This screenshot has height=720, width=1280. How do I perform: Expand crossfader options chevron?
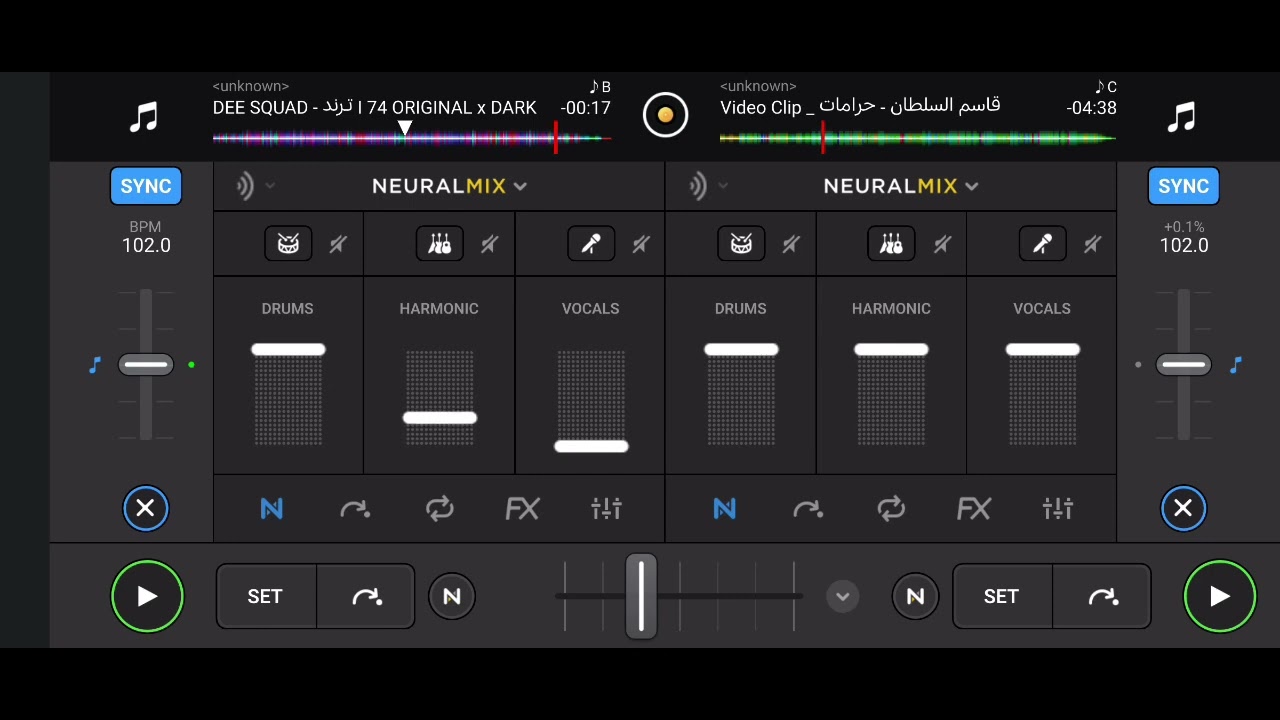point(843,597)
